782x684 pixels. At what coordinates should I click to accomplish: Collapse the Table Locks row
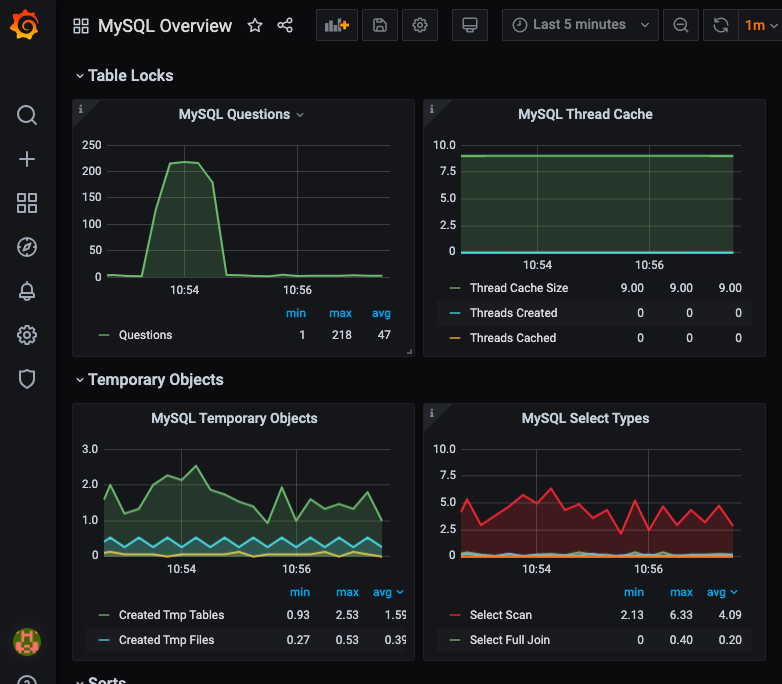(x=130, y=75)
